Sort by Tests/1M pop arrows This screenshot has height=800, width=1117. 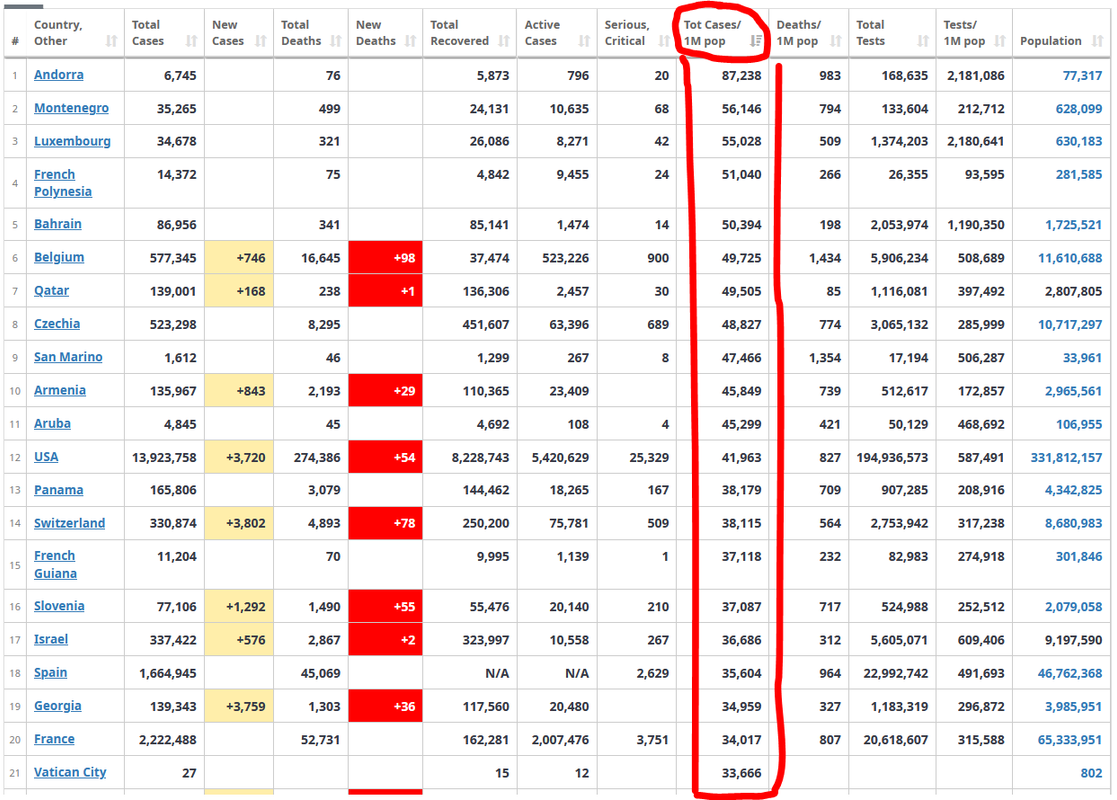click(1000, 41)
